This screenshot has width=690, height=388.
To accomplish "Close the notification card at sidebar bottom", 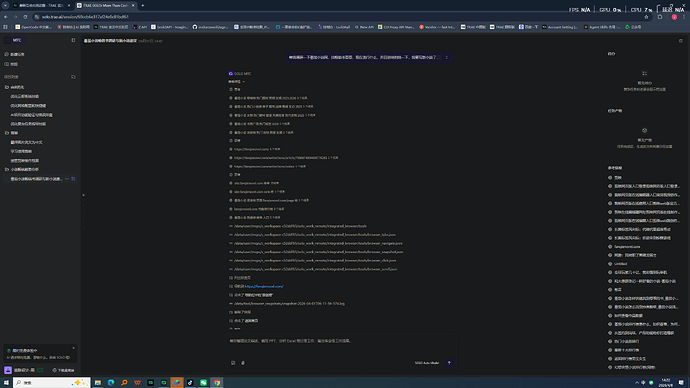I will pos(73,348).
